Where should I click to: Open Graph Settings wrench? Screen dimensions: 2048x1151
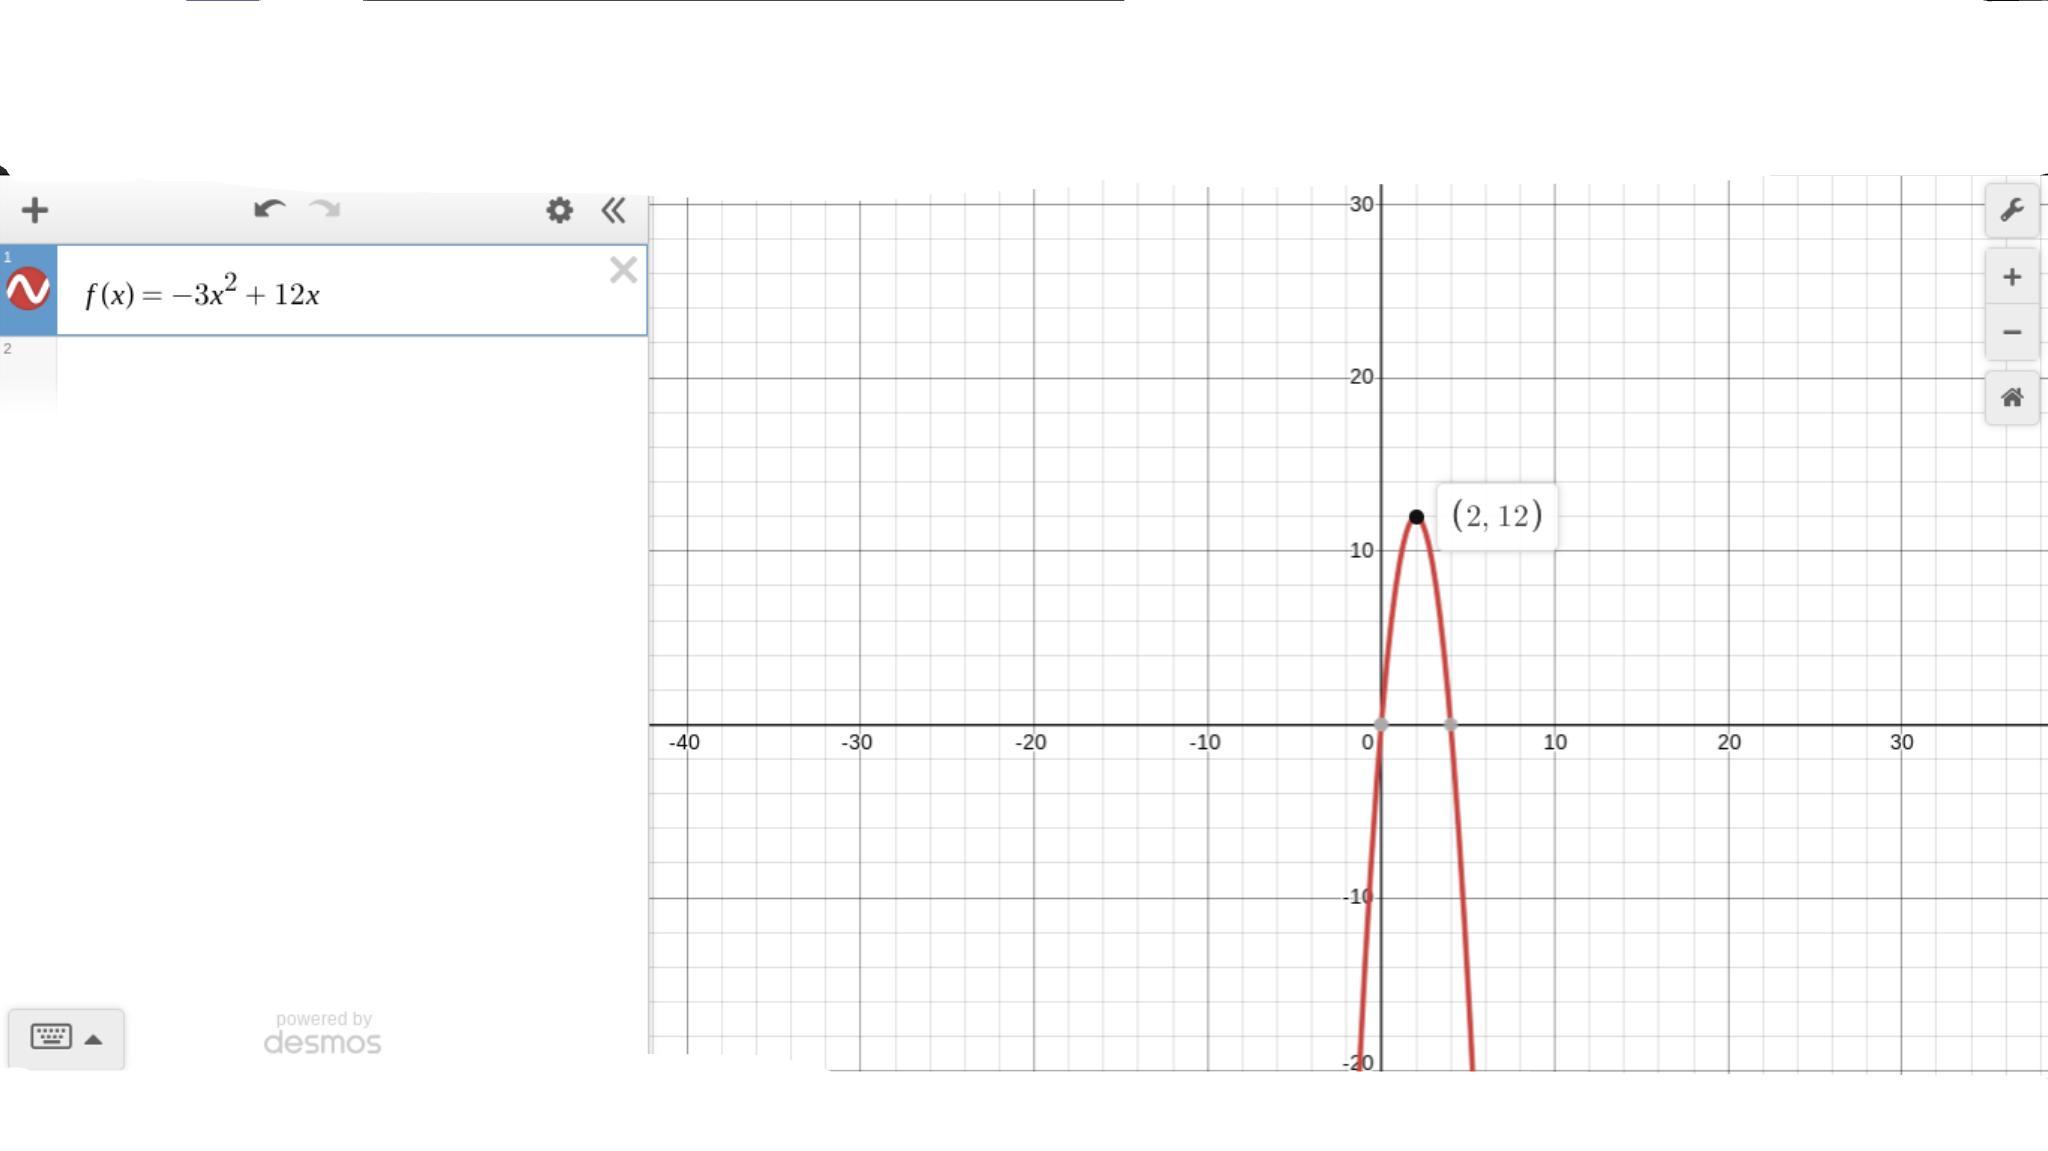pyautogui.click(x=2011, y=210)
